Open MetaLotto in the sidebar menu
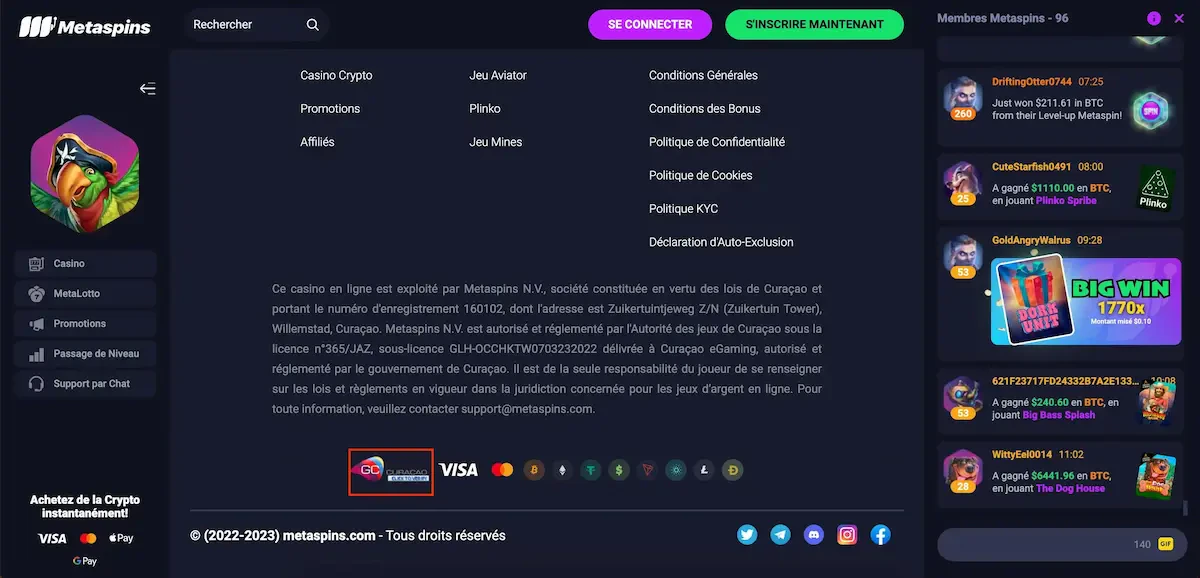Viewport: 1200px width, 578px height. [85, 294]
